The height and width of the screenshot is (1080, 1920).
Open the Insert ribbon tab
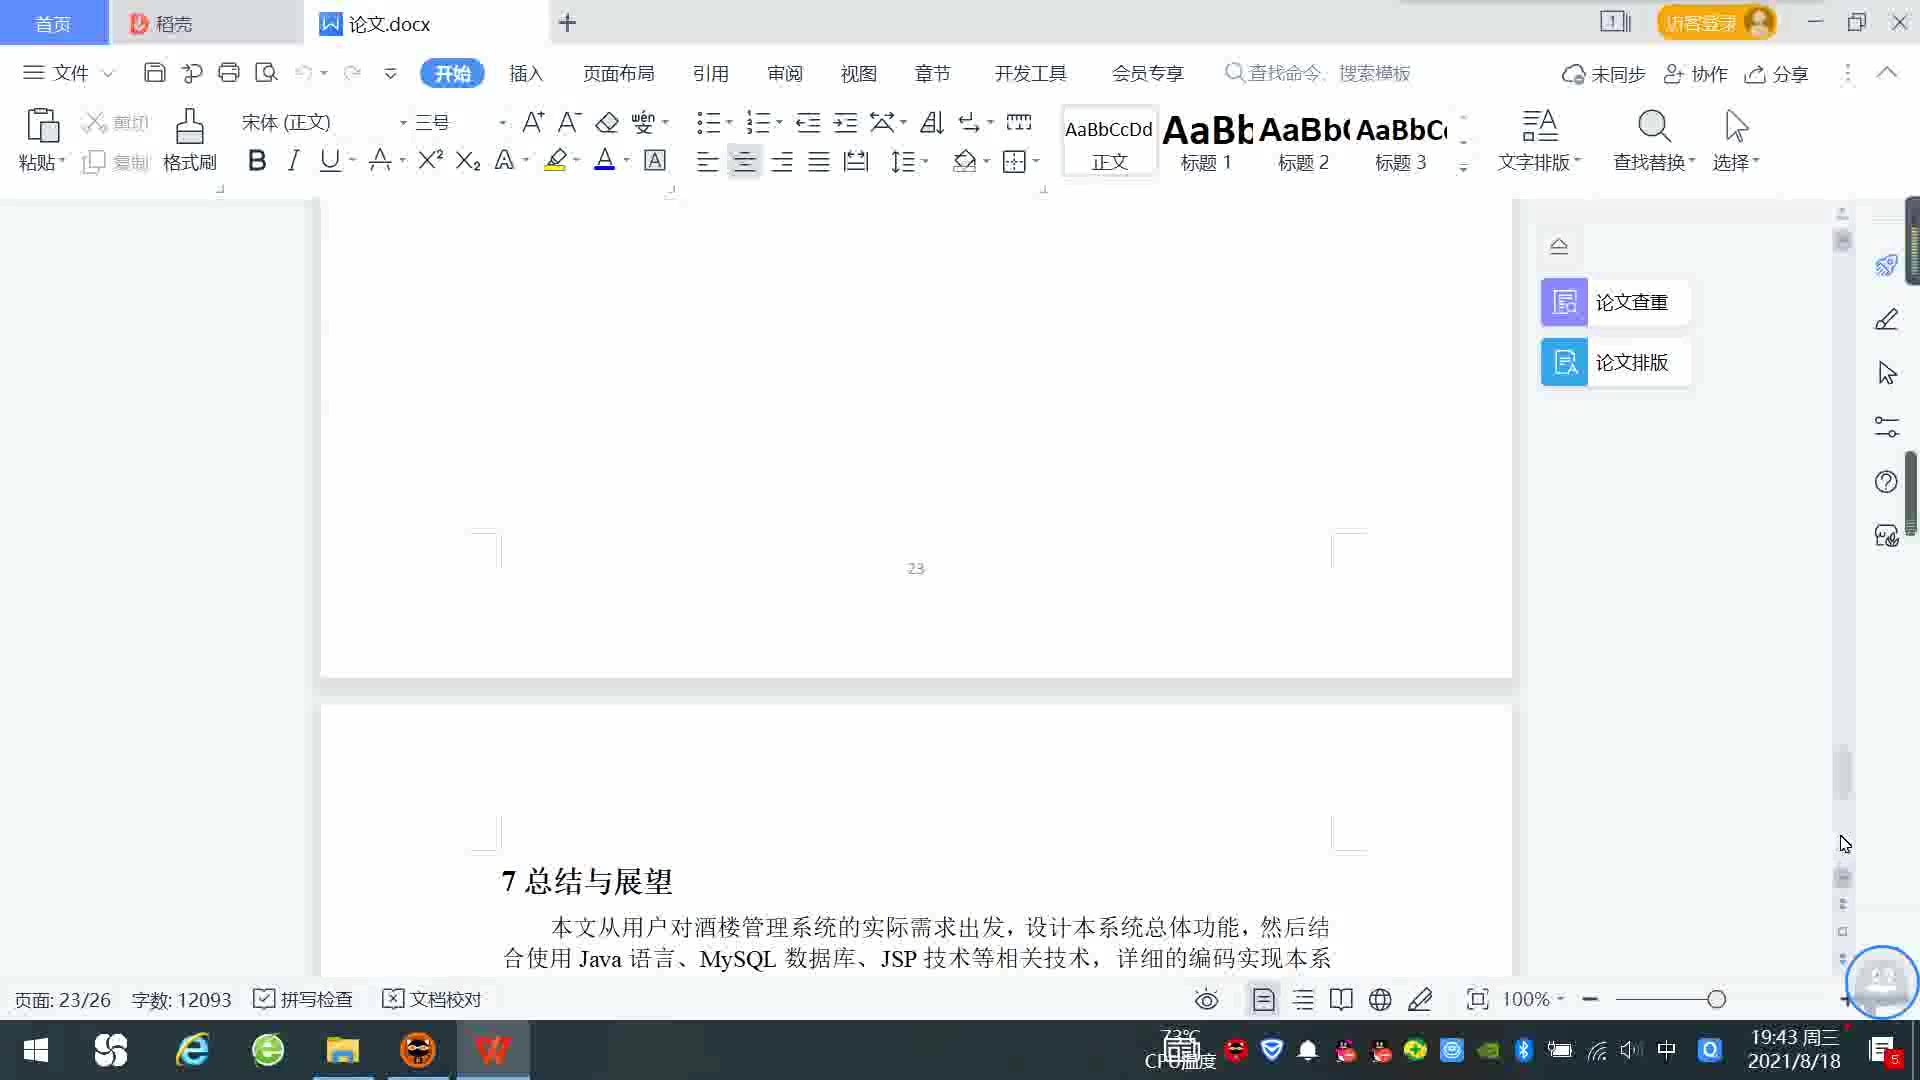(x=526, y=73)
